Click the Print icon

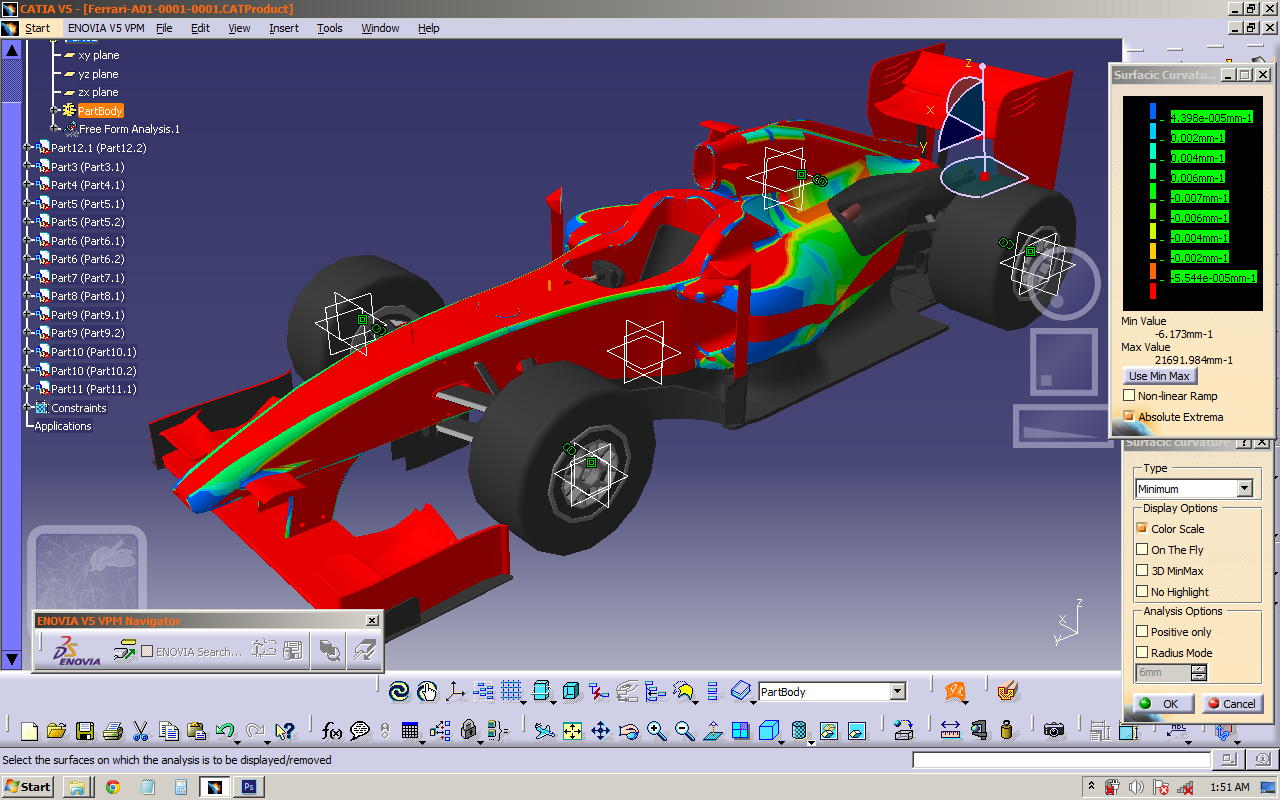click(x=113, y=731)
